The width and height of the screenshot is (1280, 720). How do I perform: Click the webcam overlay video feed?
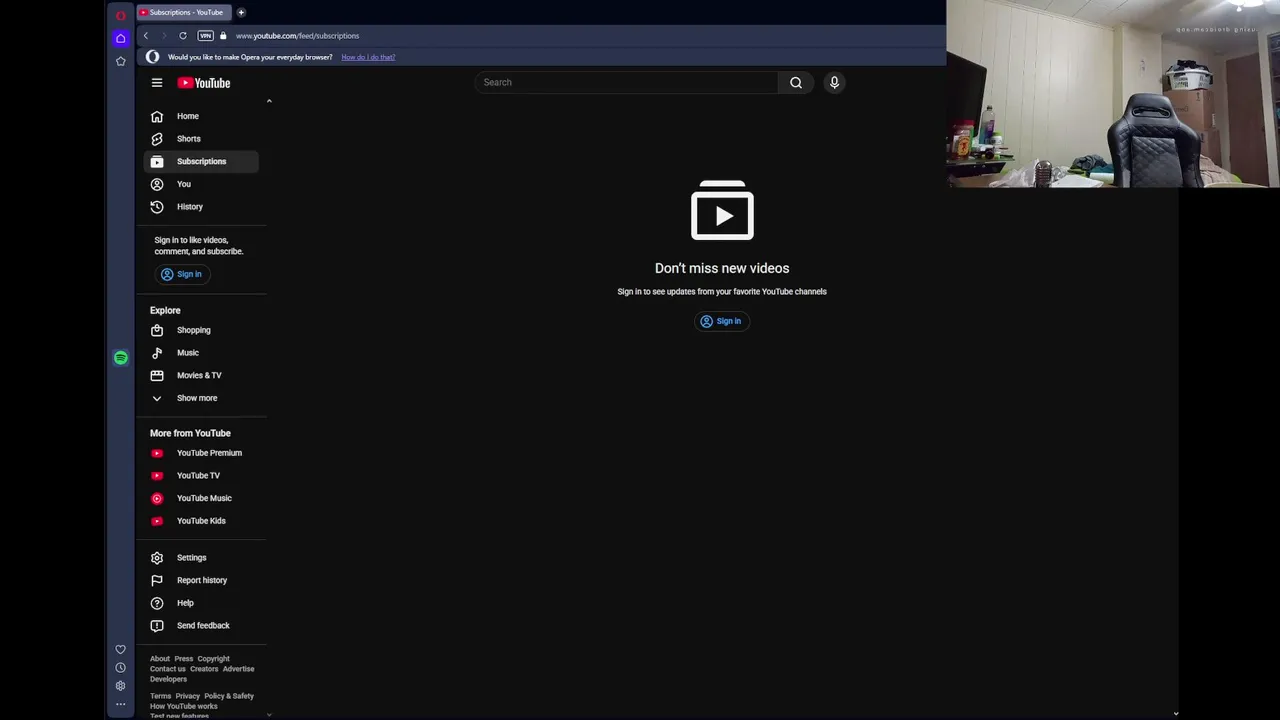click(1113, 94)
